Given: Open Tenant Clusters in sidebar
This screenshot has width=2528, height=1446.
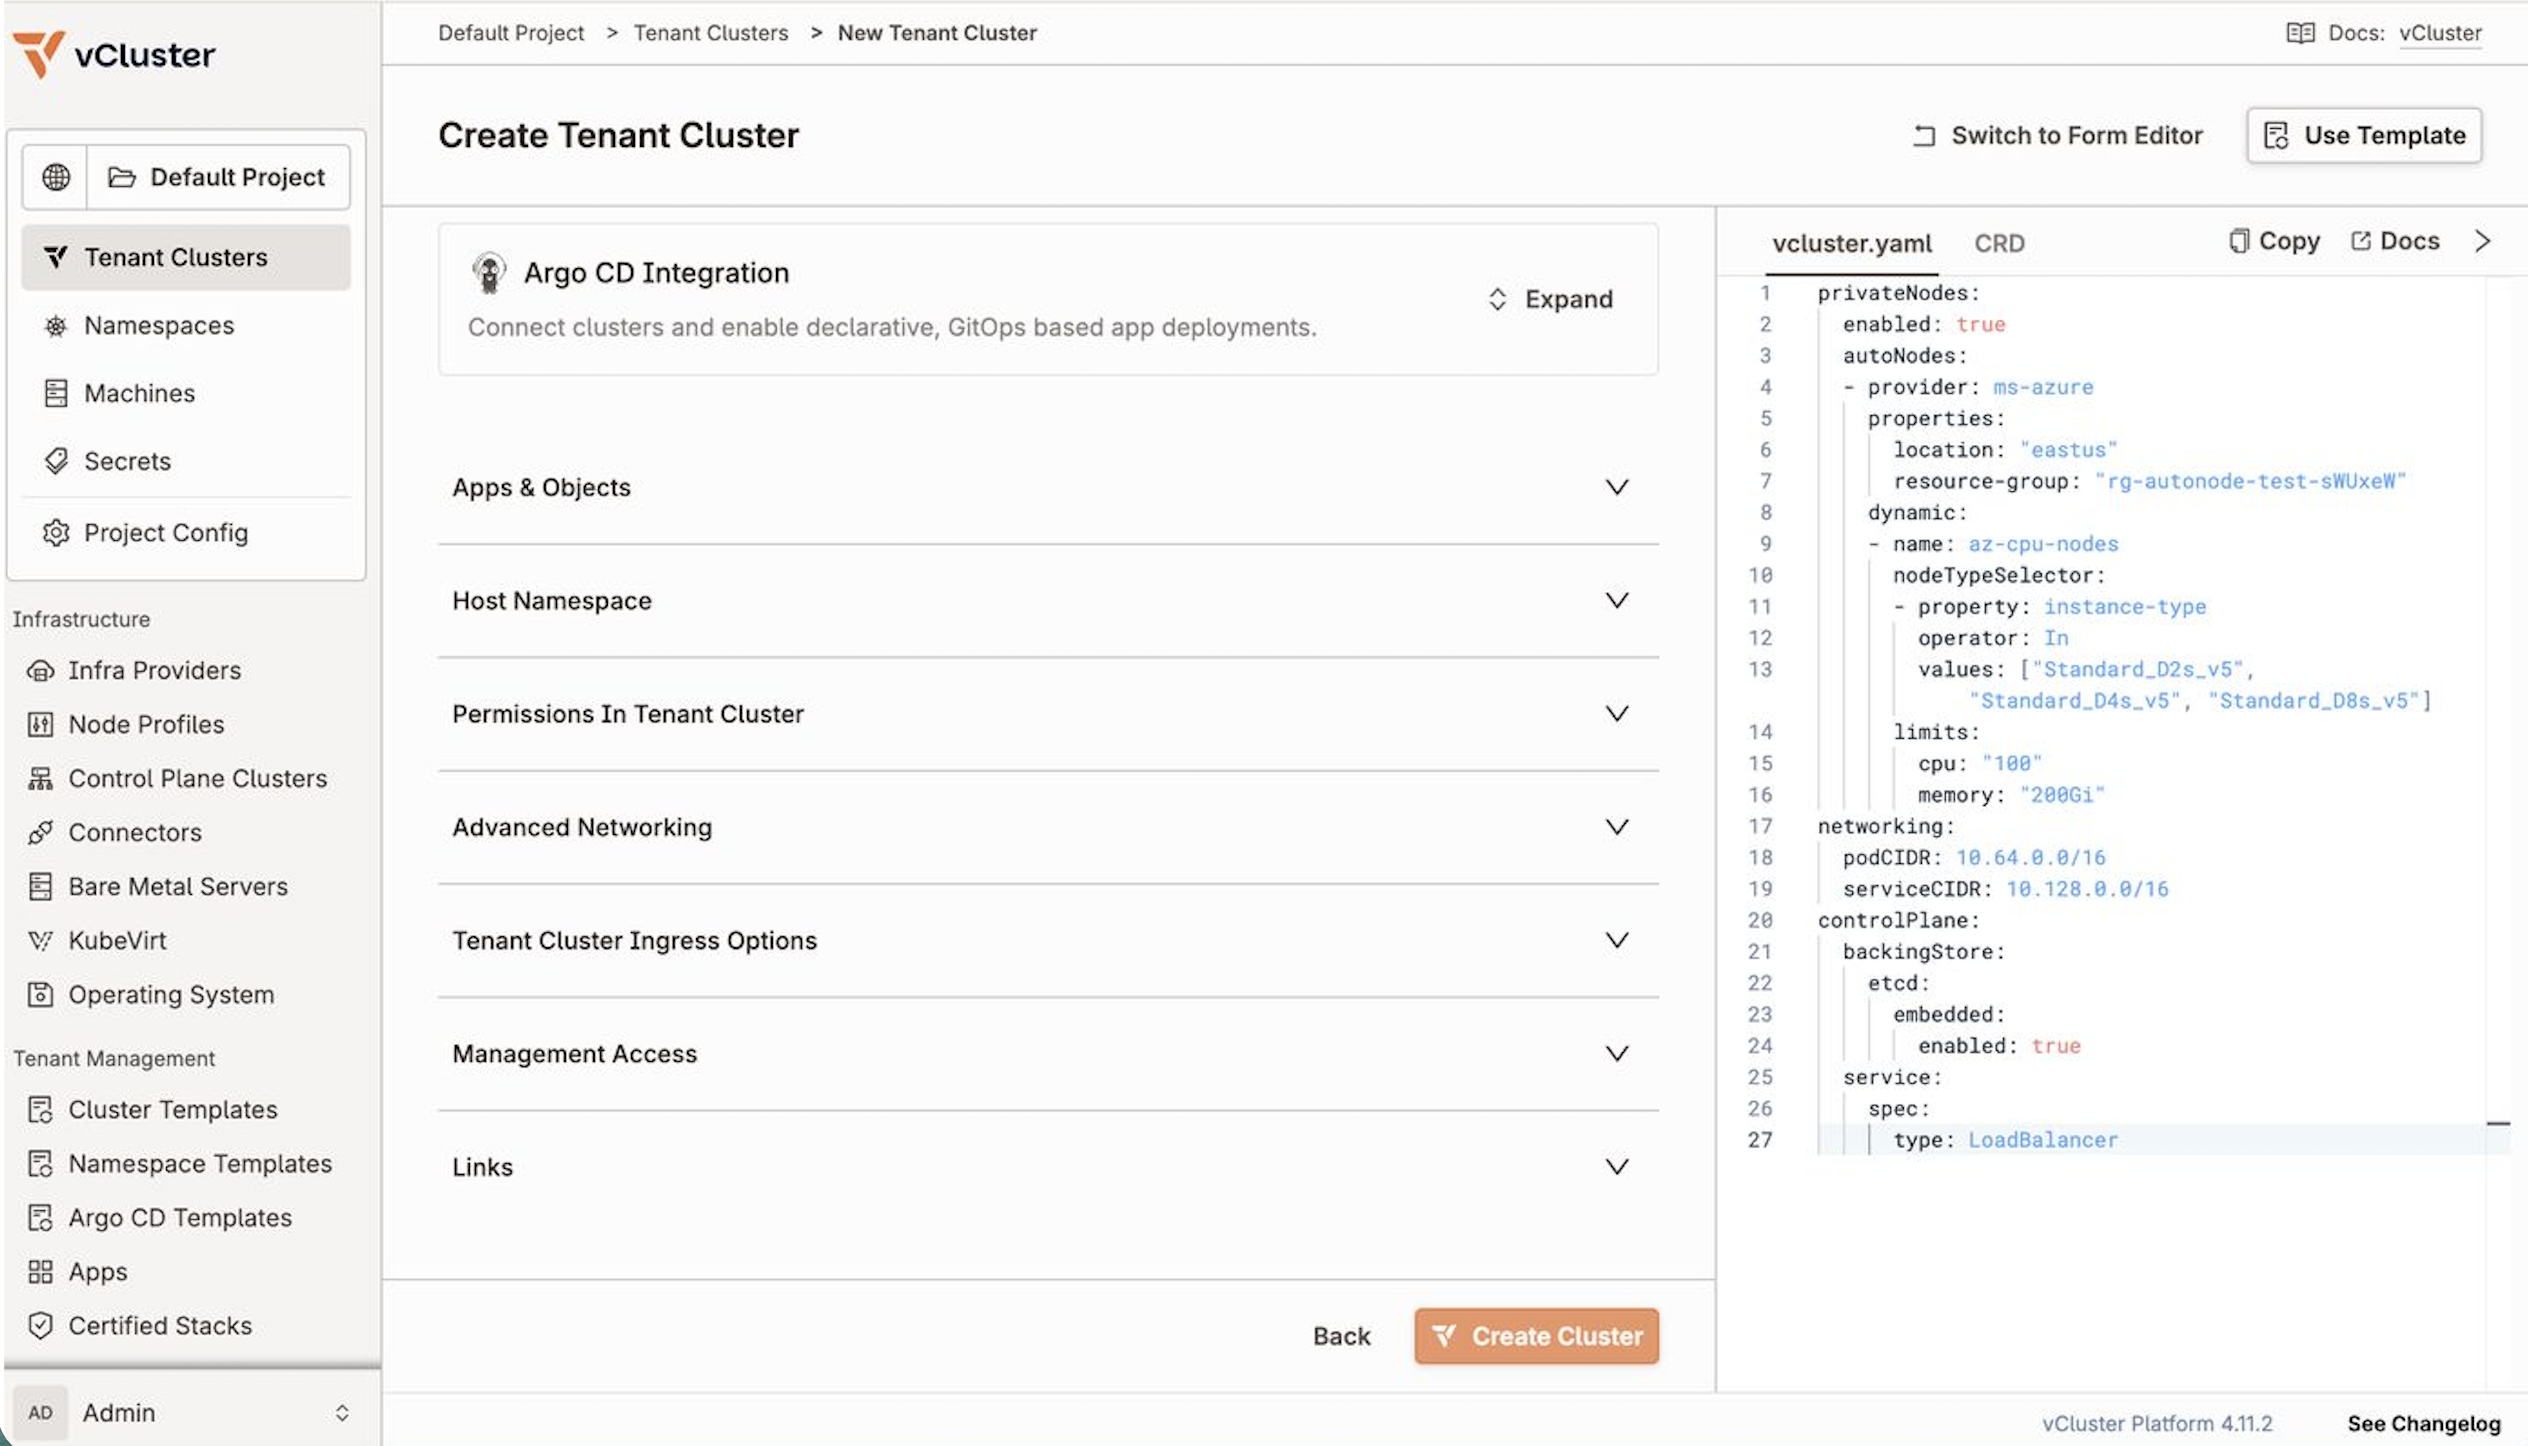Looking at the screenshot, I should tap(186, 257).
